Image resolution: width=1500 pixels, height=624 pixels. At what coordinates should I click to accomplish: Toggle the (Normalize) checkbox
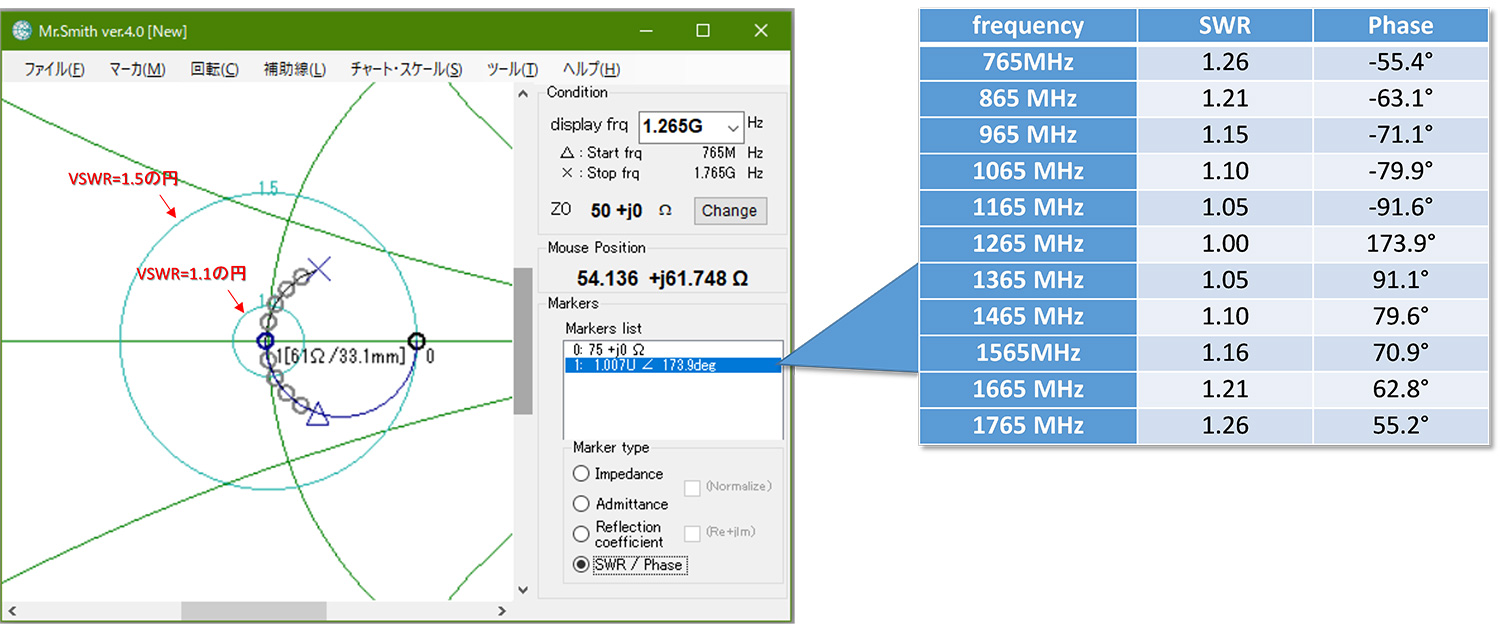click(692, 488)
